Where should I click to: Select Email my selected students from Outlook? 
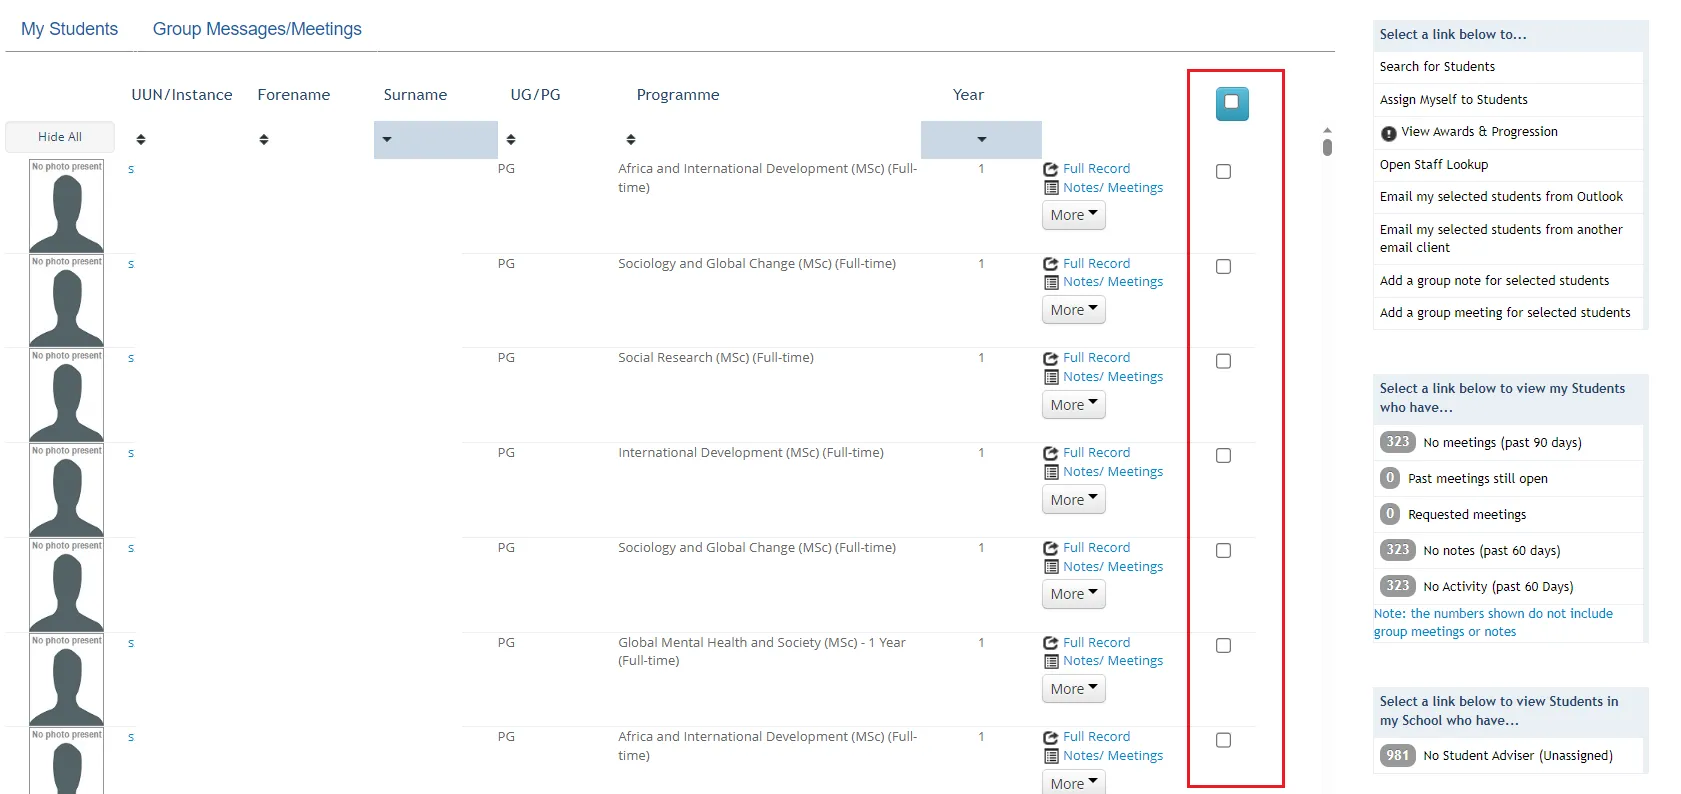[x=1501, y=197]
